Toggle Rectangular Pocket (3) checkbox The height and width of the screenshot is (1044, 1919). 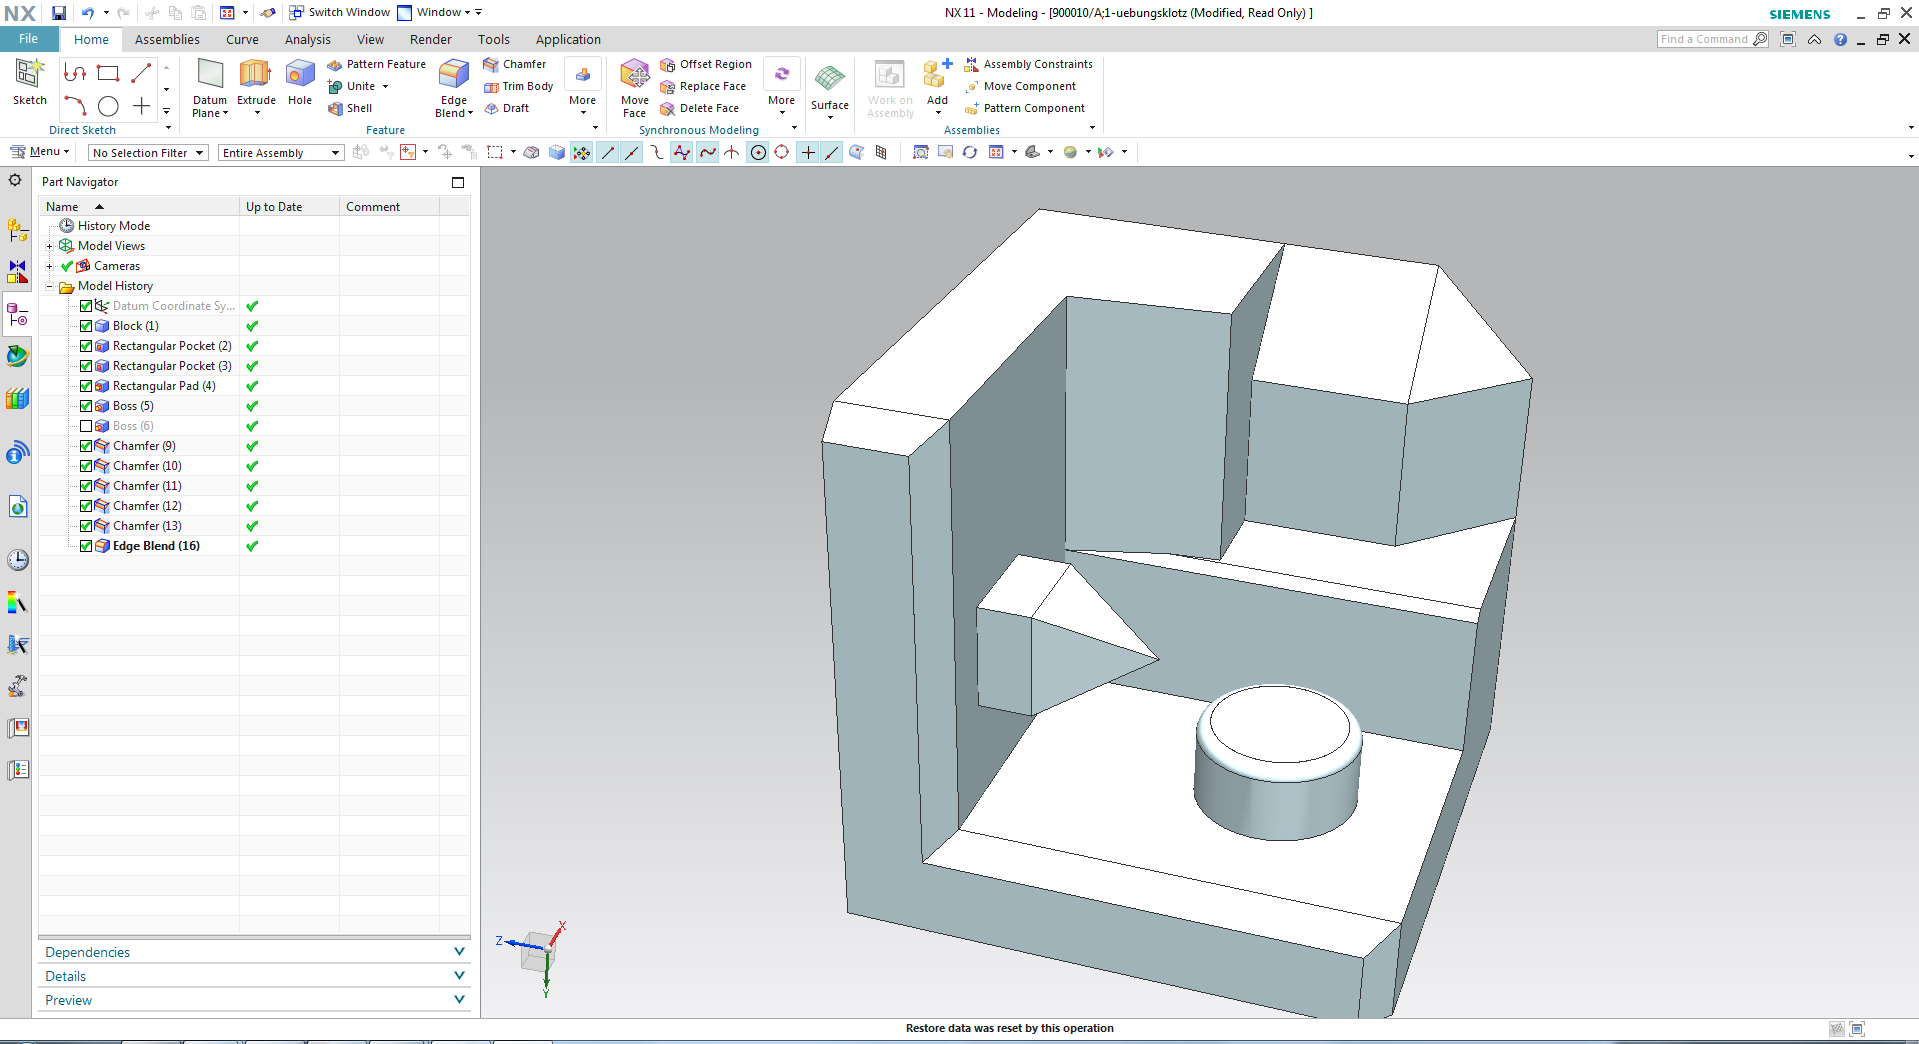(x=86, y=366)
